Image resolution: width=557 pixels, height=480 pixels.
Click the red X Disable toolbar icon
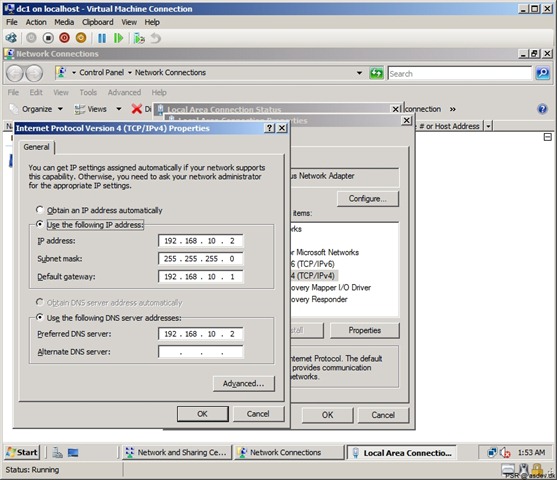136,109
